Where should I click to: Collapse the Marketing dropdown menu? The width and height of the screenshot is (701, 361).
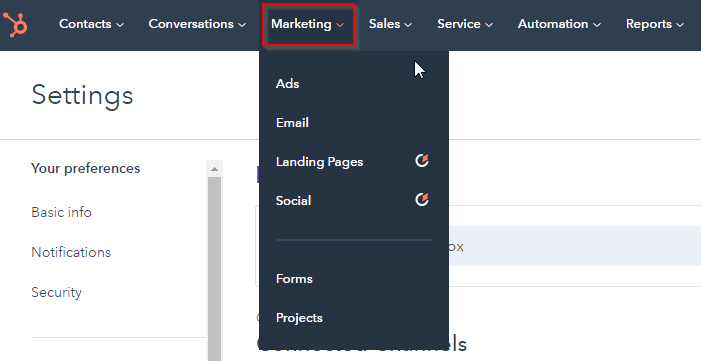tap(308, 24)
